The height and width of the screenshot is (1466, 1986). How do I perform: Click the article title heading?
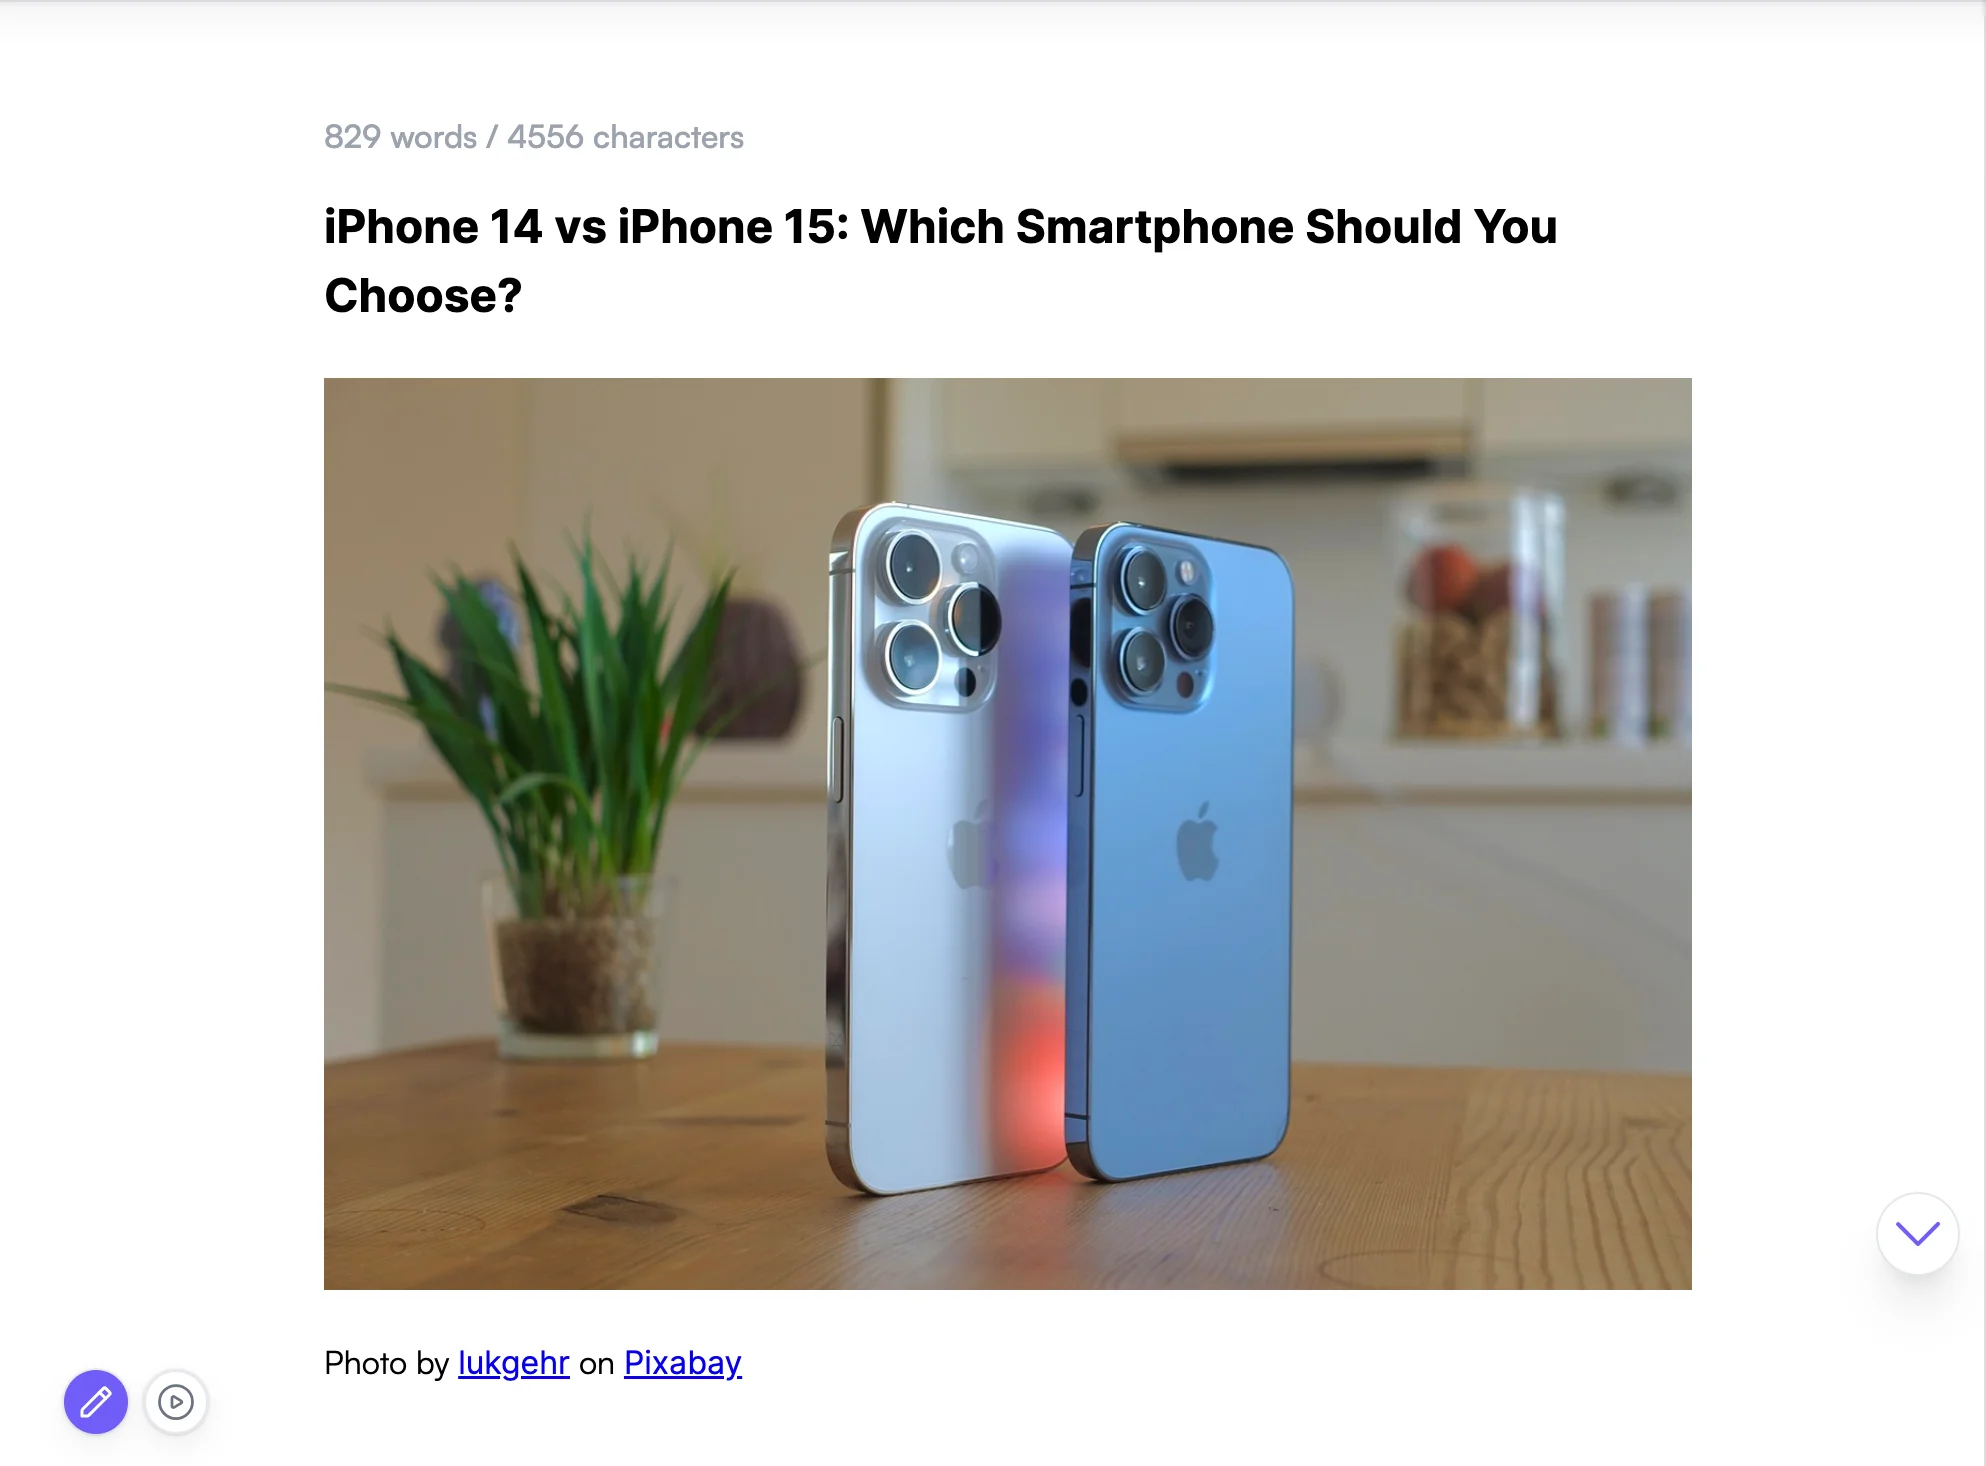939,257
